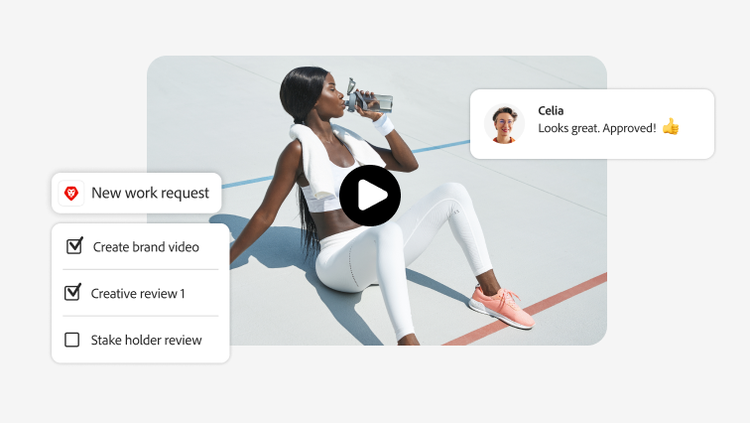The height and width of the screenshot is (423, 750).
Task: Check the Stake holder review checkbox
Action: (72, 340)
